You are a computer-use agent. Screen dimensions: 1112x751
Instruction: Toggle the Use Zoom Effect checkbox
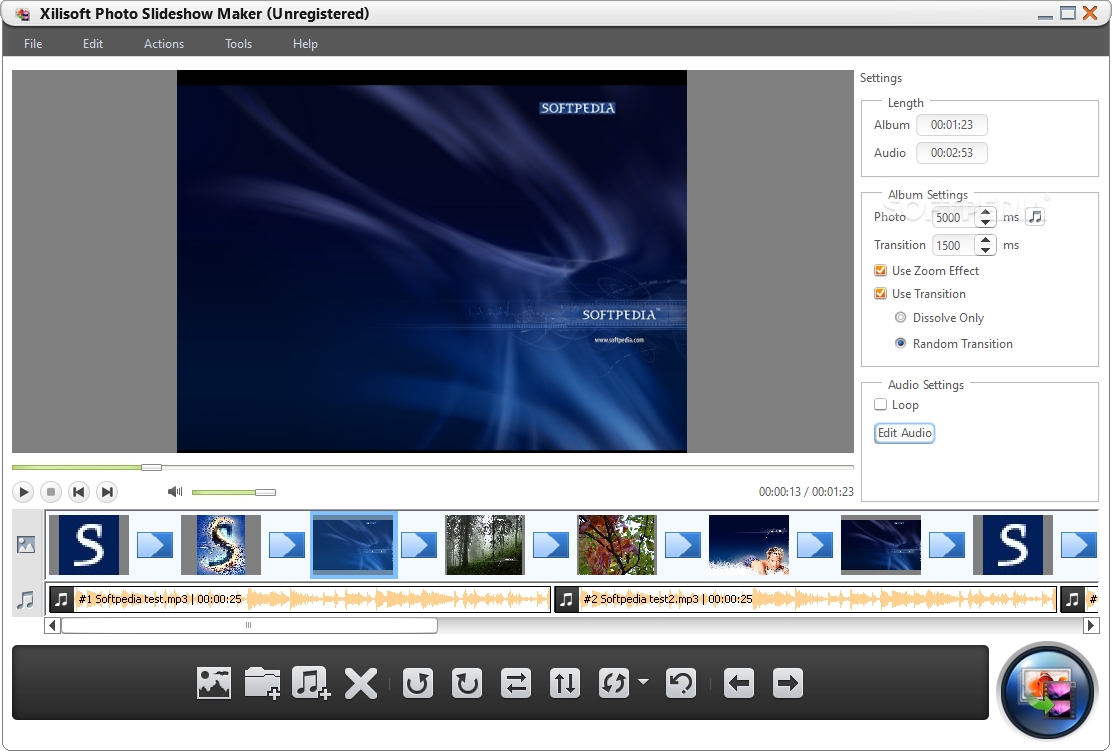tap(880, 270)
